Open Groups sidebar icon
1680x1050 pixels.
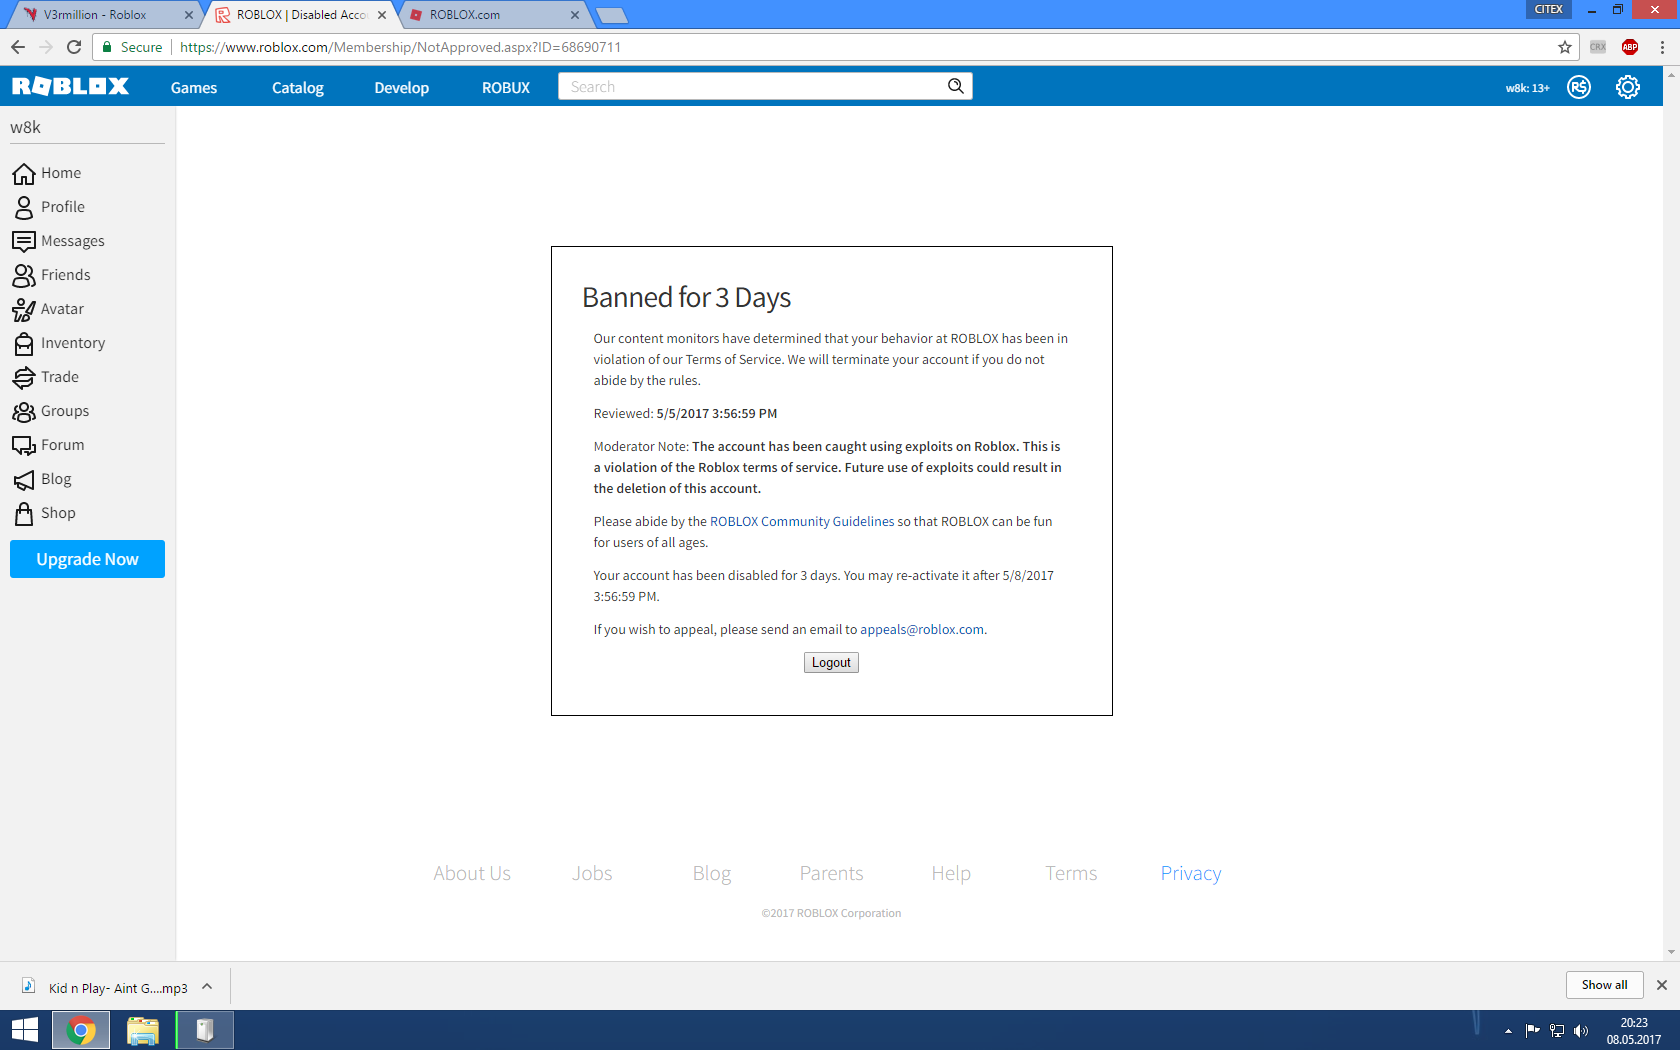pos(24,412)
